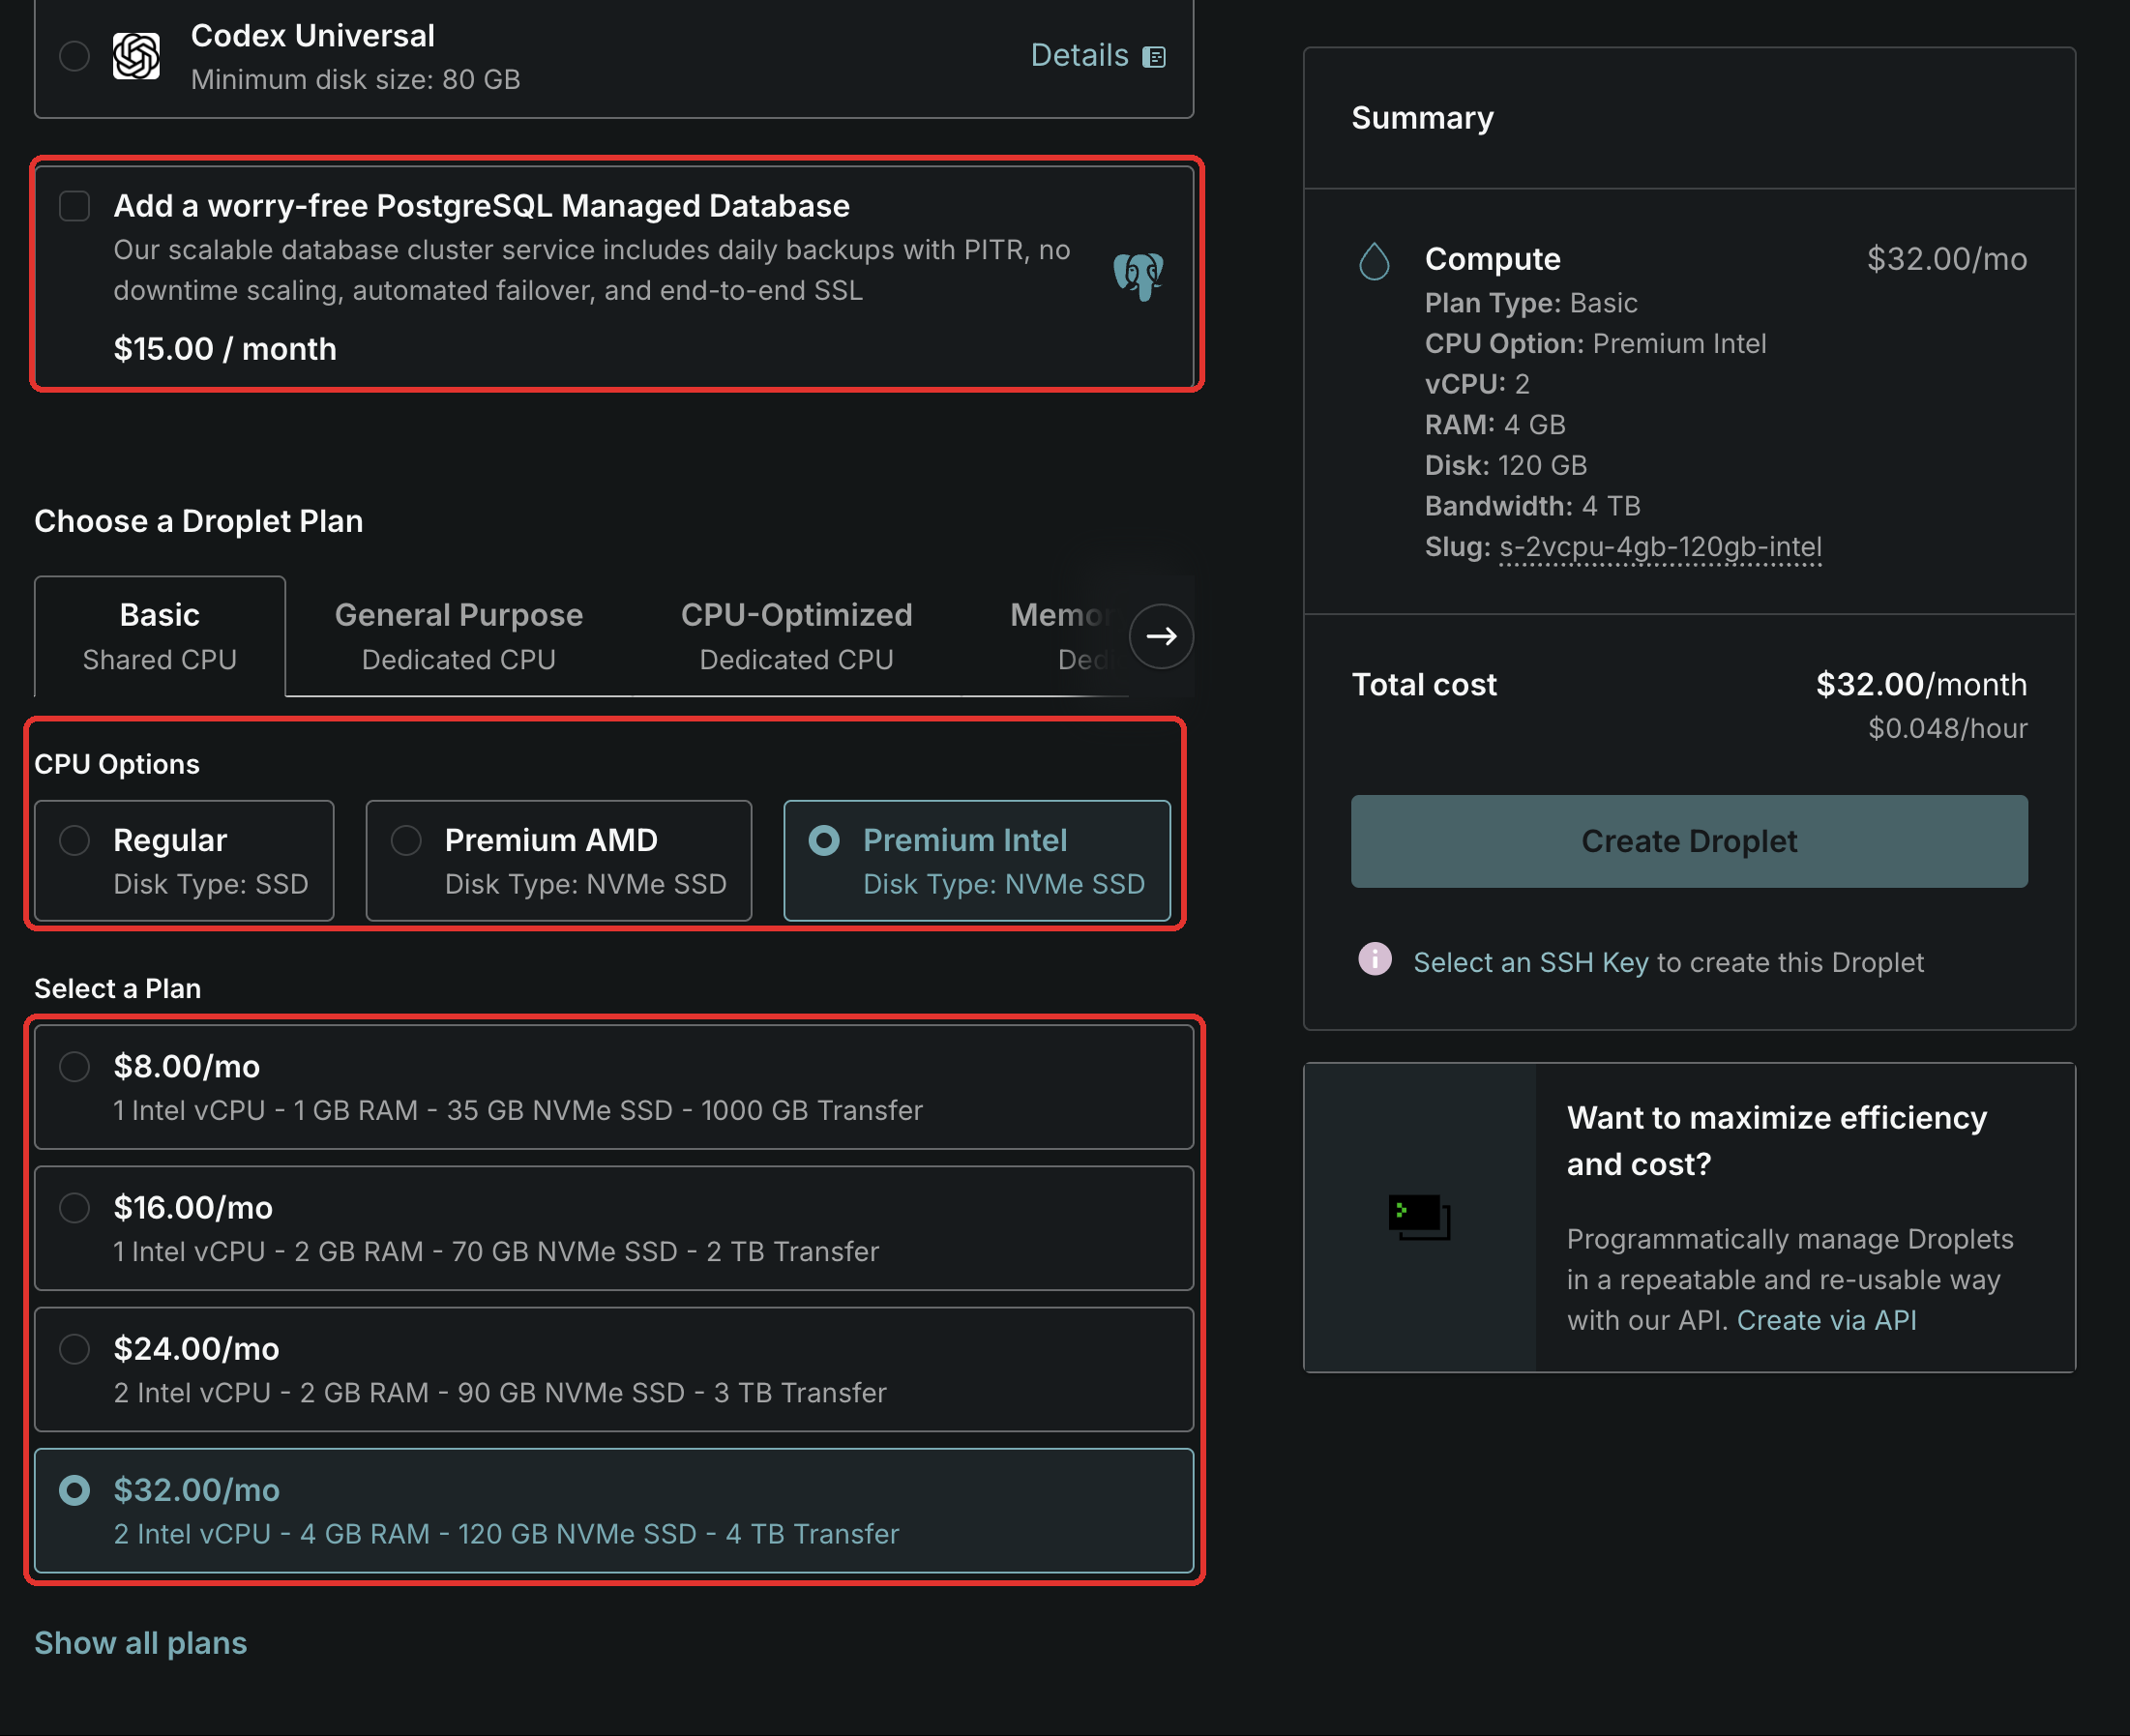Click the 'CPU Option: Premium Intel' summary line
This screenshot has width=2130, height=1736.
pyautogui.click(x=1595, y=344)
